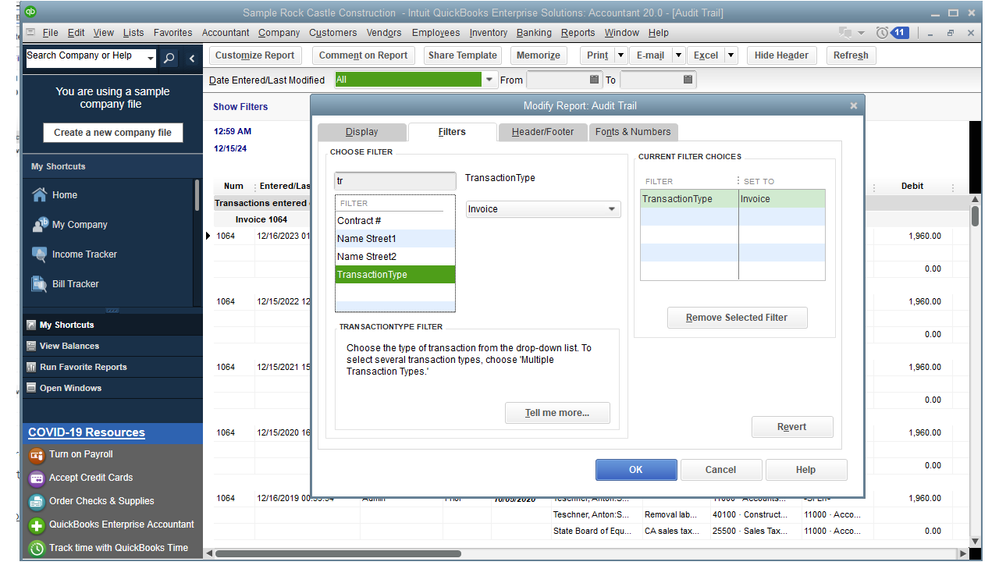Open My Company shortcut icon
Image resolution: width=999 pixels, height=562 pixels.
click(40, 224)
